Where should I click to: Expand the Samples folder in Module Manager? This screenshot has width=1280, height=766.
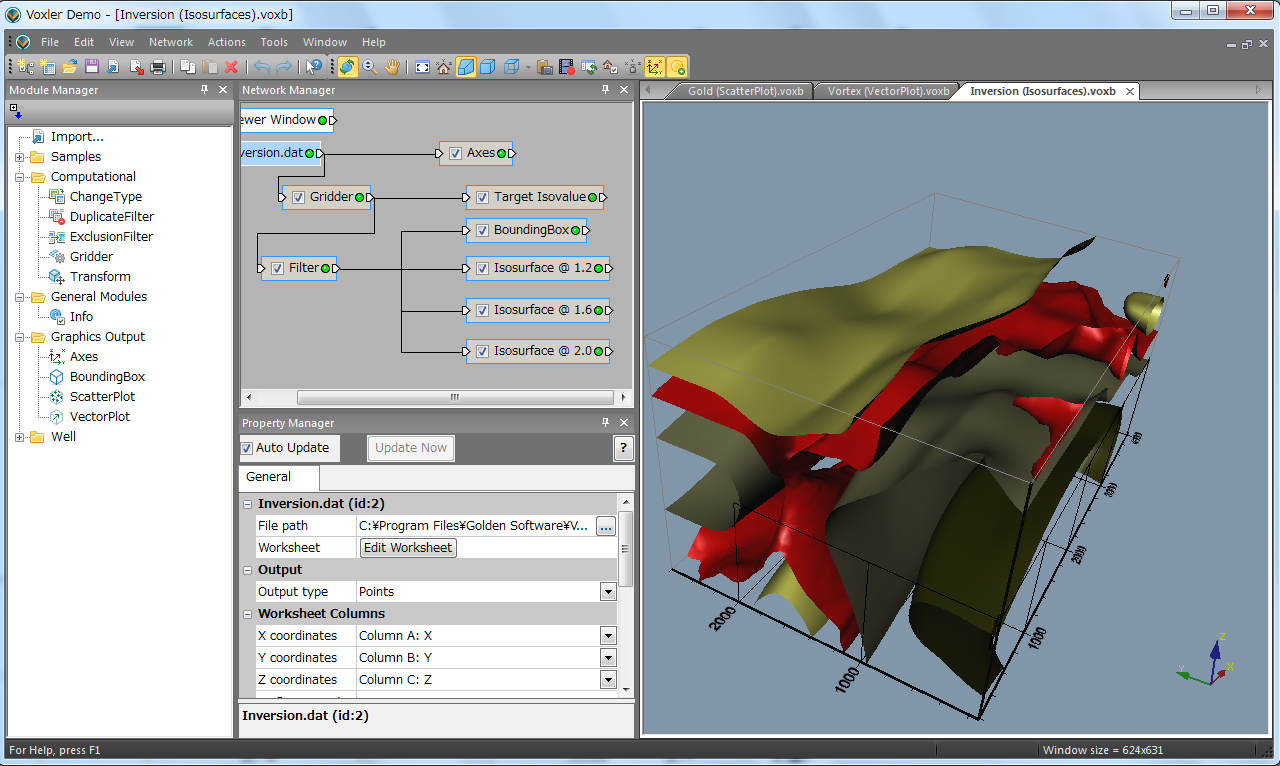coord(20,157)
